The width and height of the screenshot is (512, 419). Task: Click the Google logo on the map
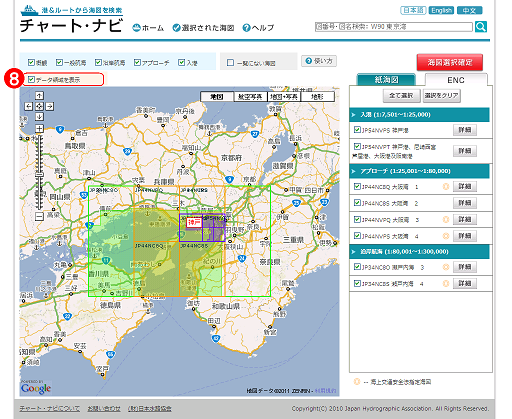36,388
